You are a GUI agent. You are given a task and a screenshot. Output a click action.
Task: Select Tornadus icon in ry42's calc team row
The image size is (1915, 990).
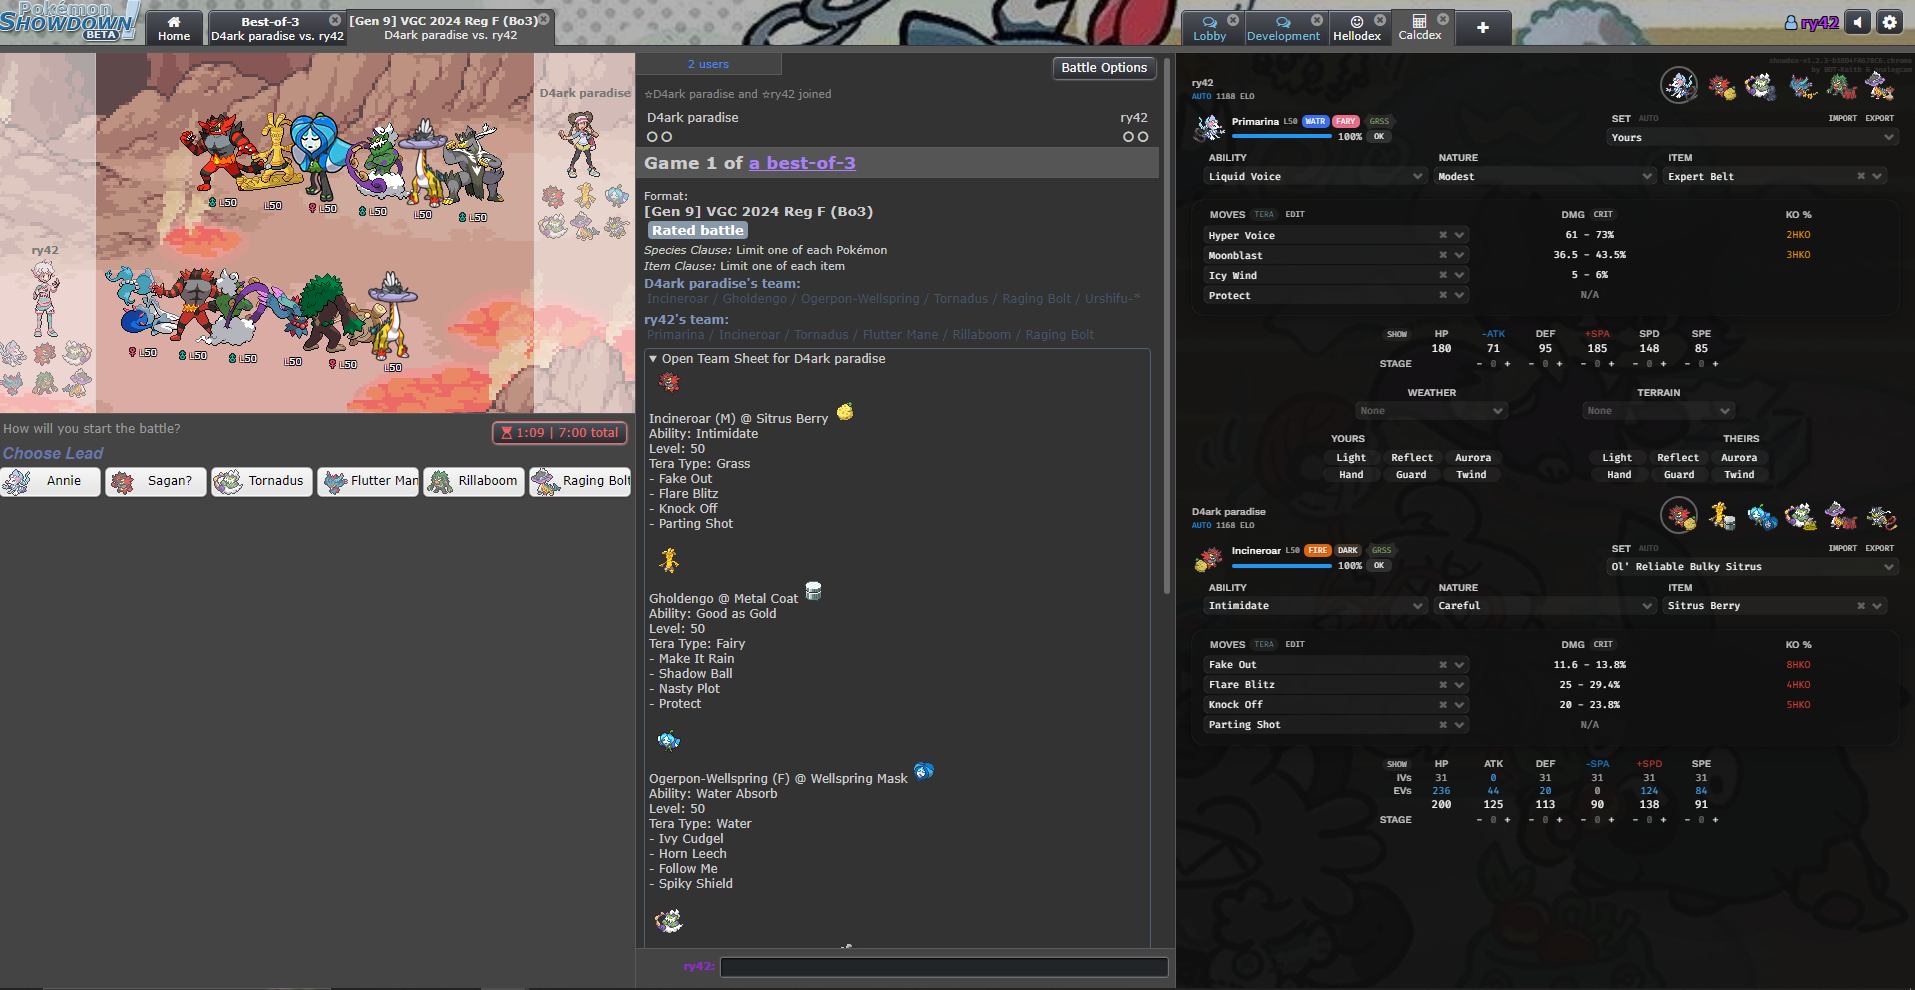pyautogui.click(x=1761, y=87)
